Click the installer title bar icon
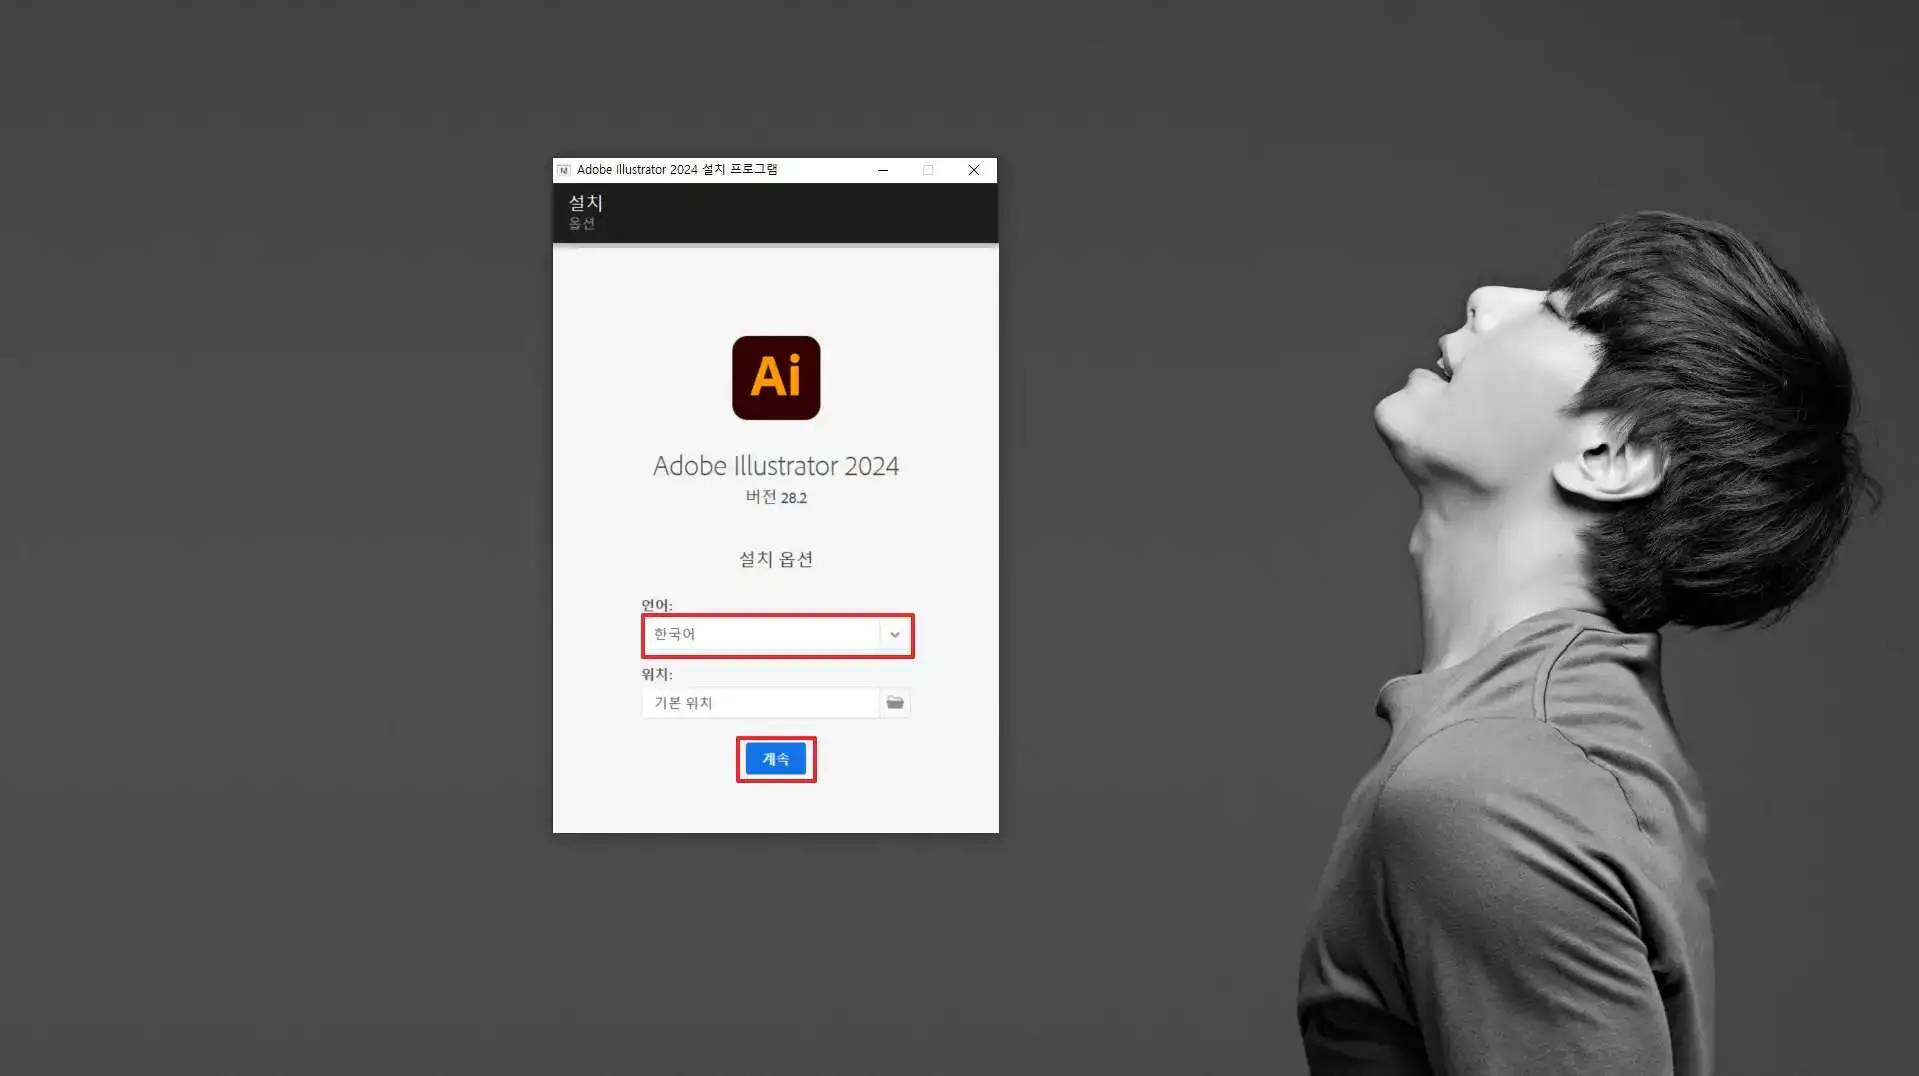The height and width of the screenshot is (1076, 1919). 564,170
